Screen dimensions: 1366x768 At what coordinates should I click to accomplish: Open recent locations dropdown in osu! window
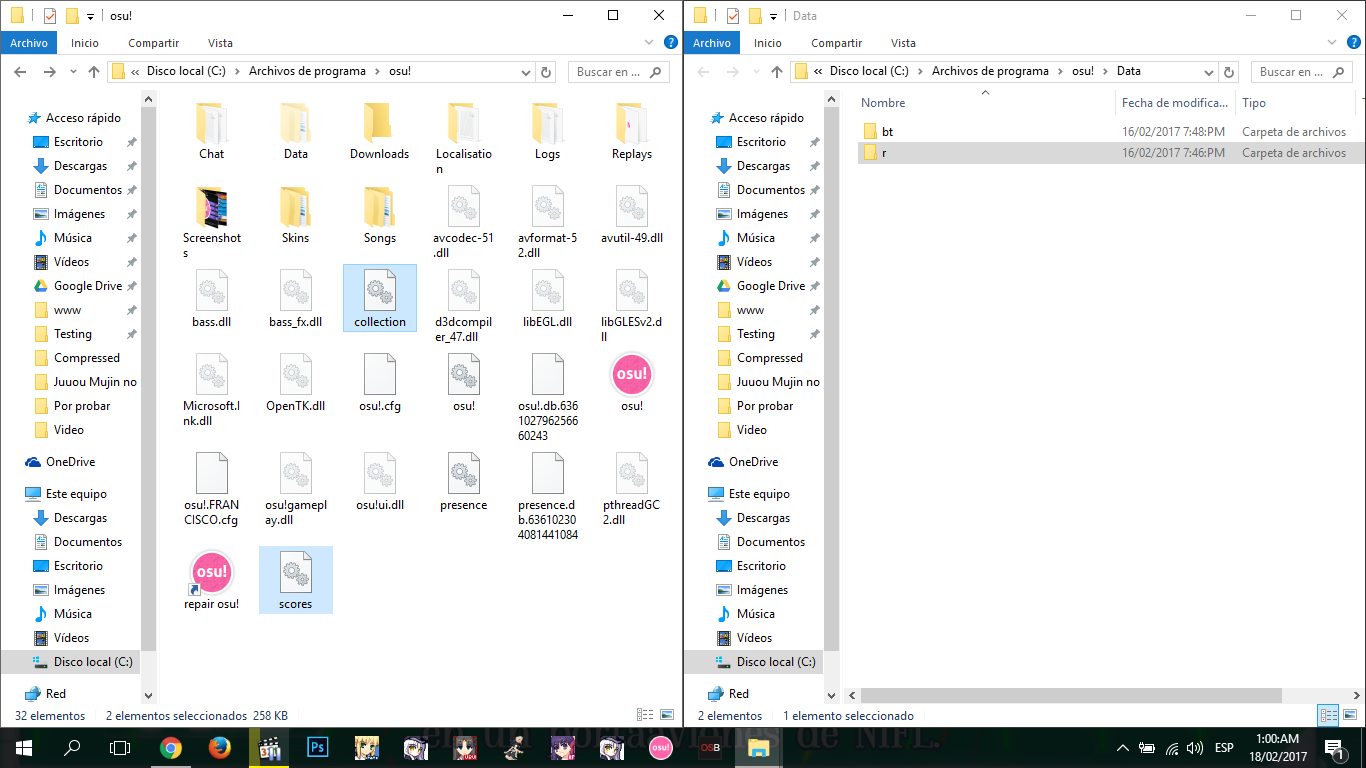73,72
